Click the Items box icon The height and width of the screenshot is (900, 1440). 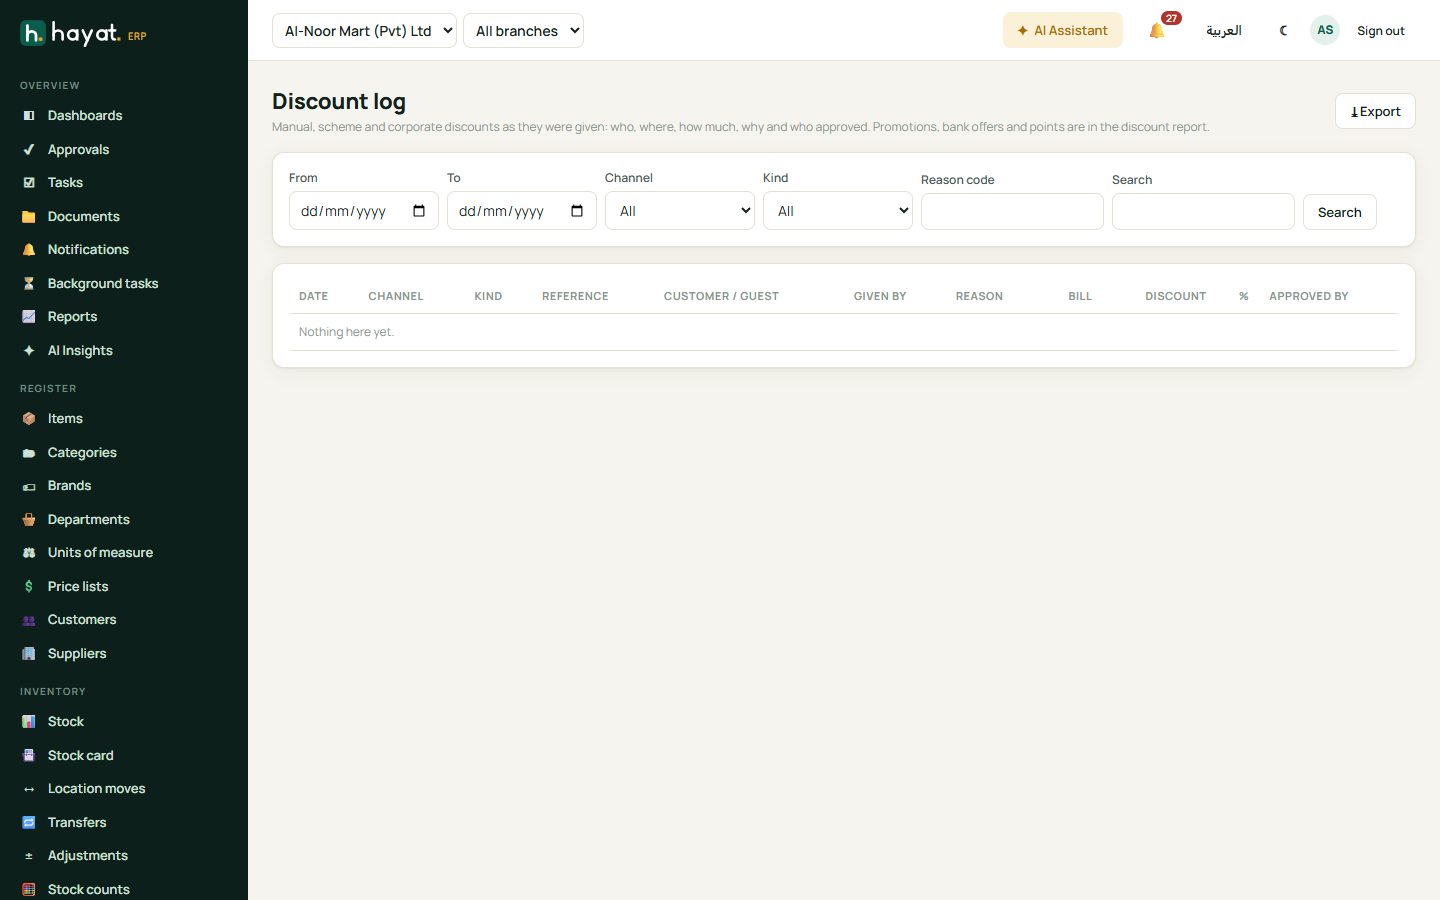(x=29, y=419)
